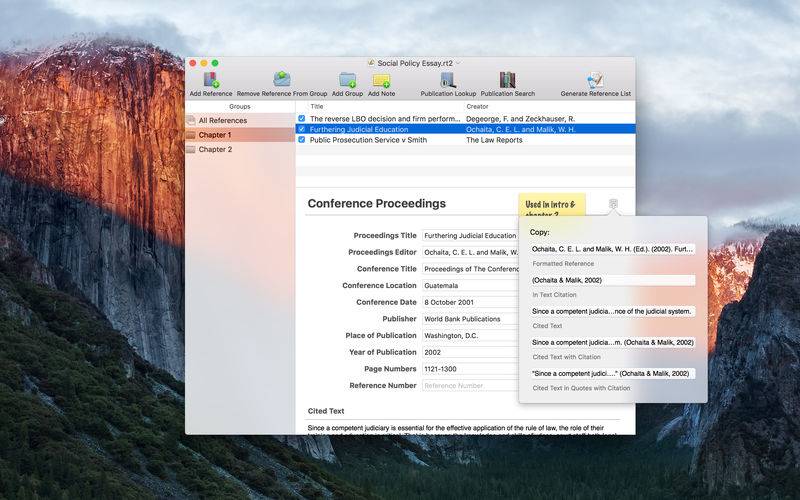The image size is (800, 500).
Task: Open the yellow 'Used in intro' sticky note
Action: 552,205
